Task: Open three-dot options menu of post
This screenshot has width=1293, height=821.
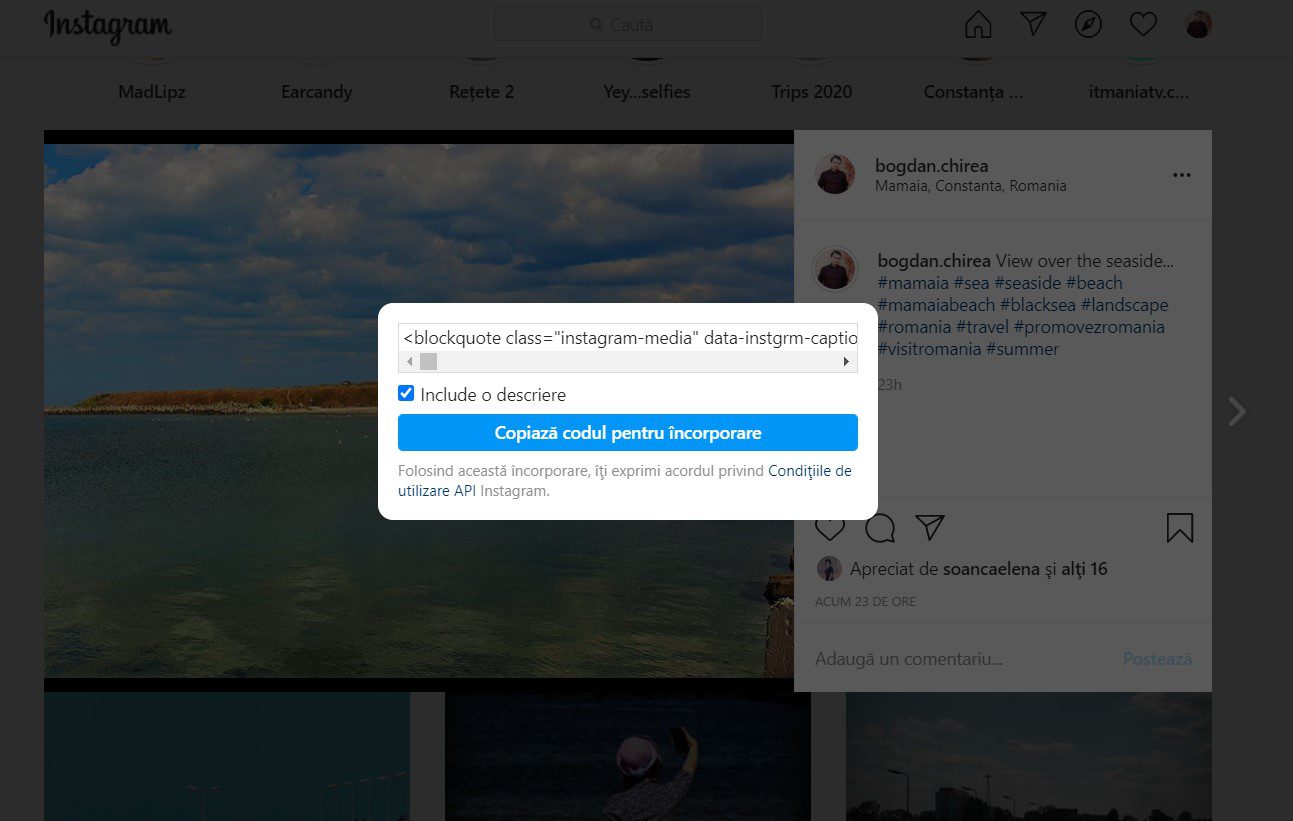Action: 1182,175
